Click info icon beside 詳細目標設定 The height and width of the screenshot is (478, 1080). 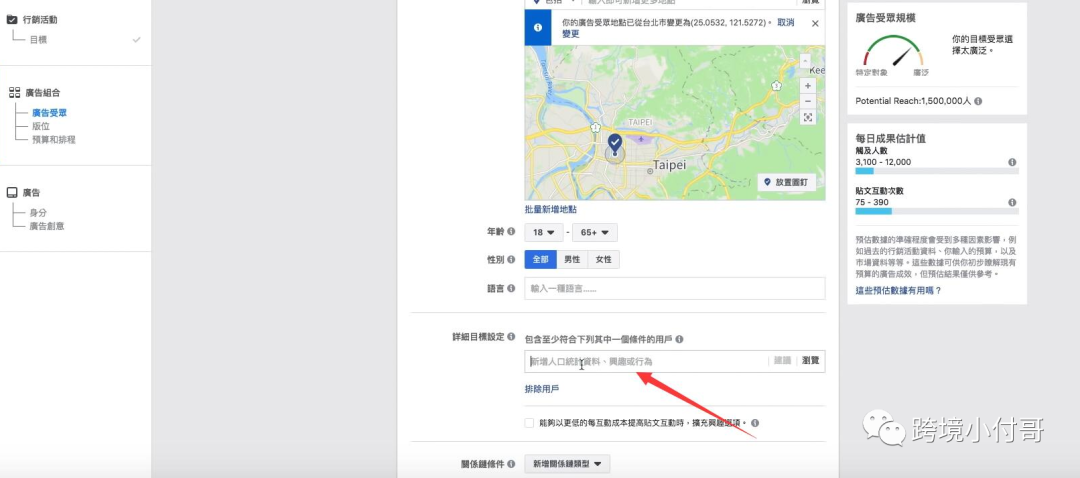pos(511,337)
